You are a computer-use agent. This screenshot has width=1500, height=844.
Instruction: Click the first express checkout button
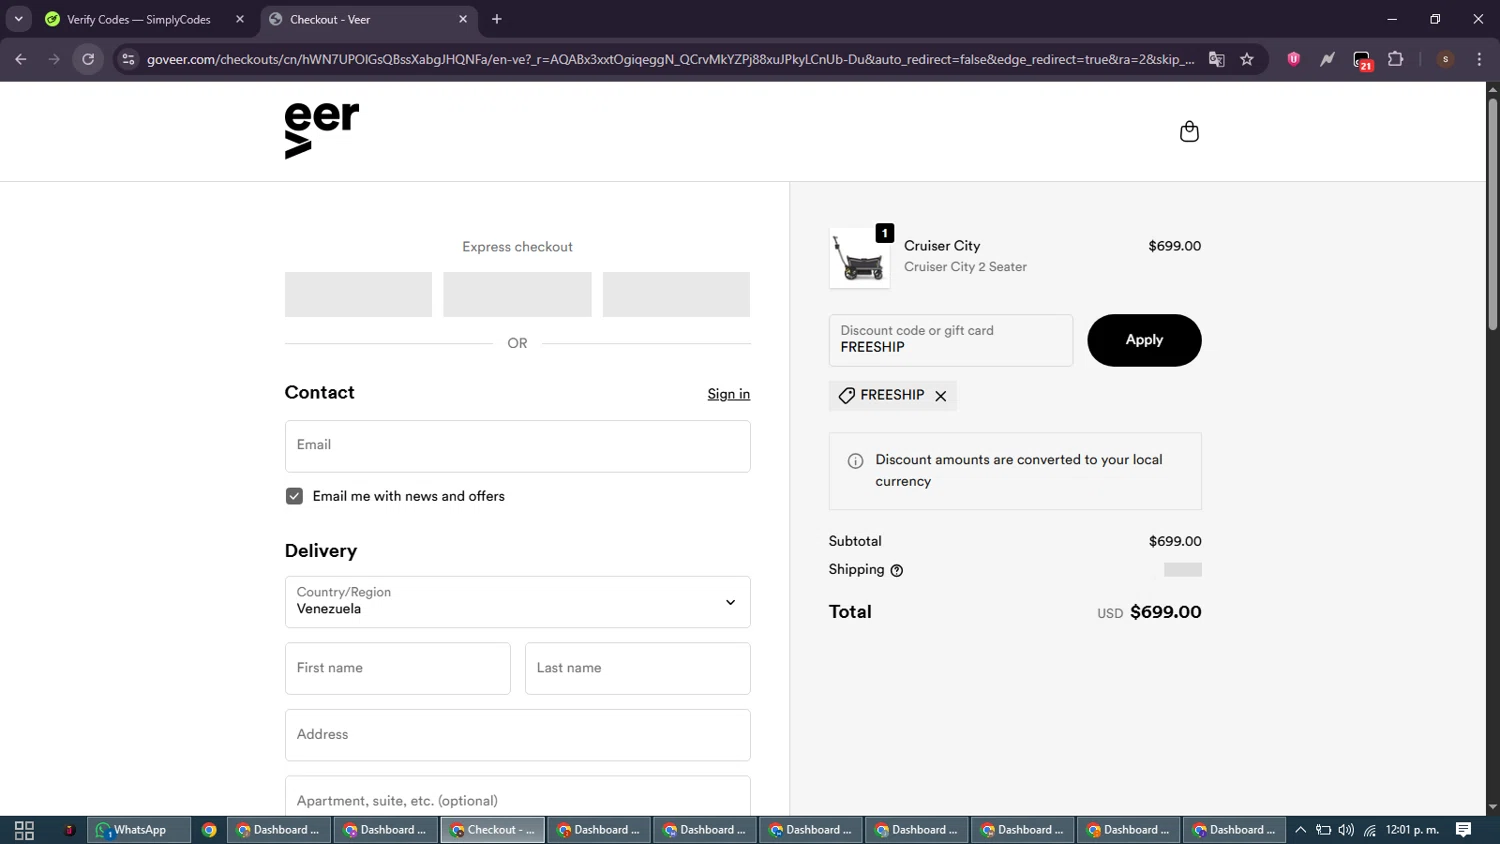[358, 294]
